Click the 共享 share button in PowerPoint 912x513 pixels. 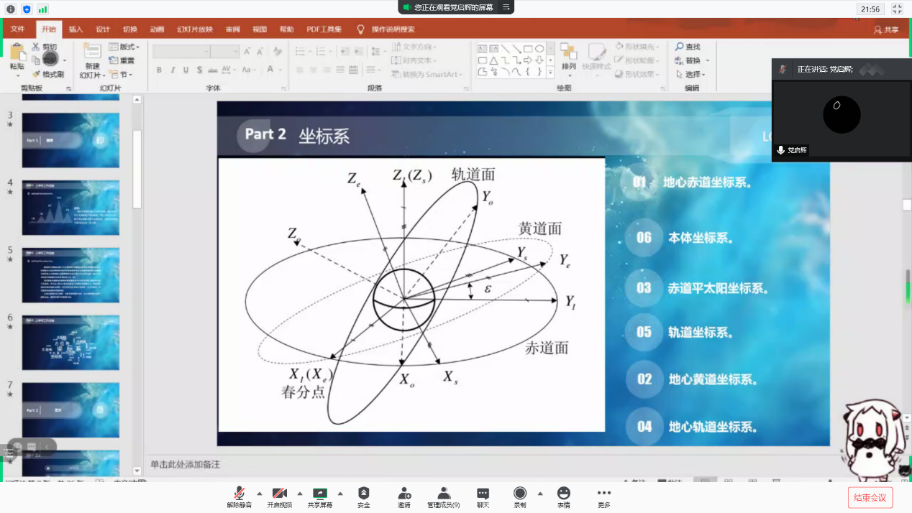885,30
